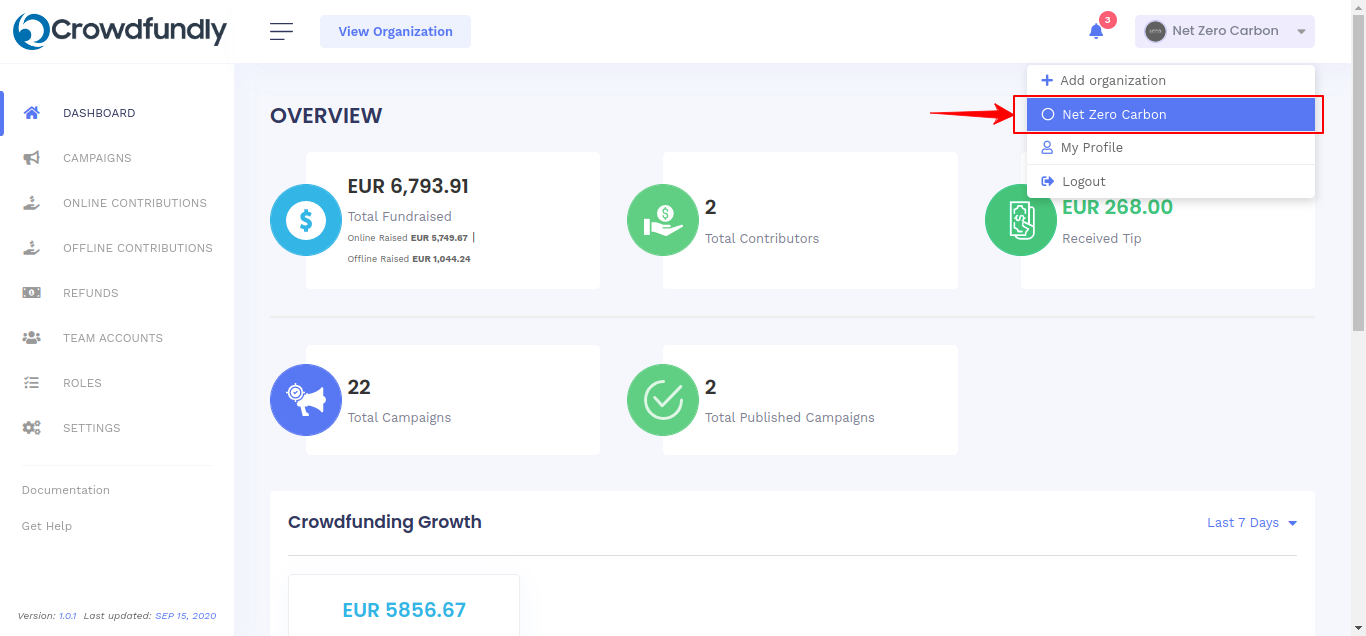Open the Documentation link
The height and width of the screenshot is (636, 1366).
click(66, 490)
